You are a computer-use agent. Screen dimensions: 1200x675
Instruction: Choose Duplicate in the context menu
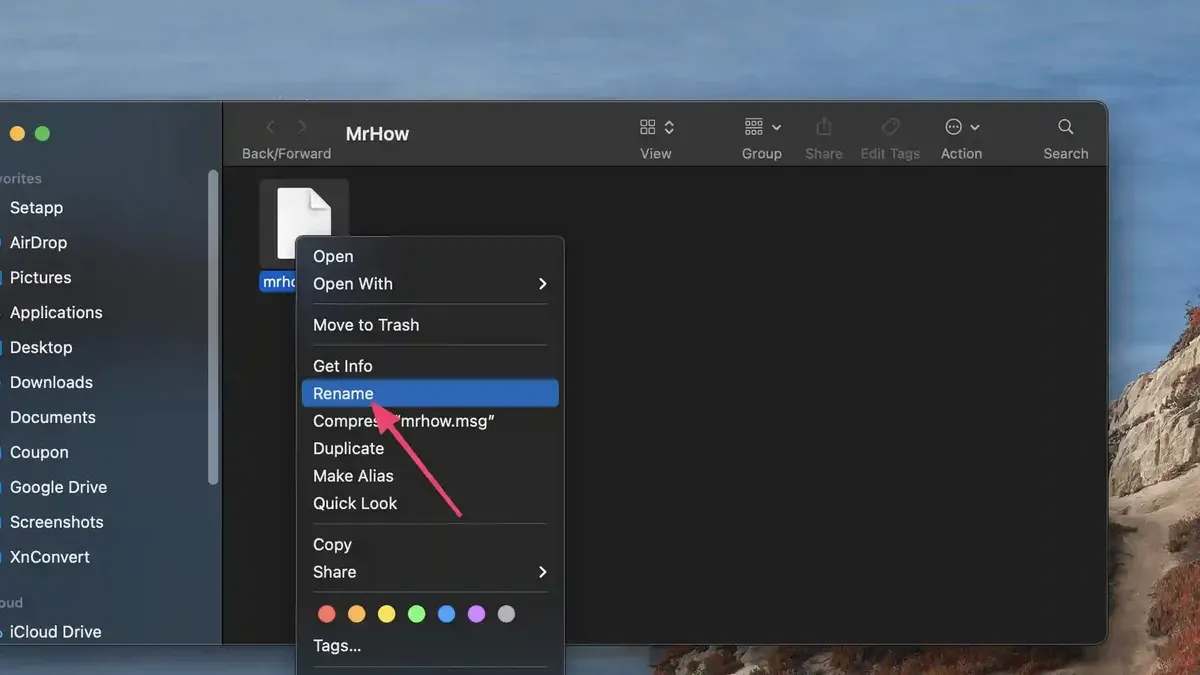click(x=430, y=449)
